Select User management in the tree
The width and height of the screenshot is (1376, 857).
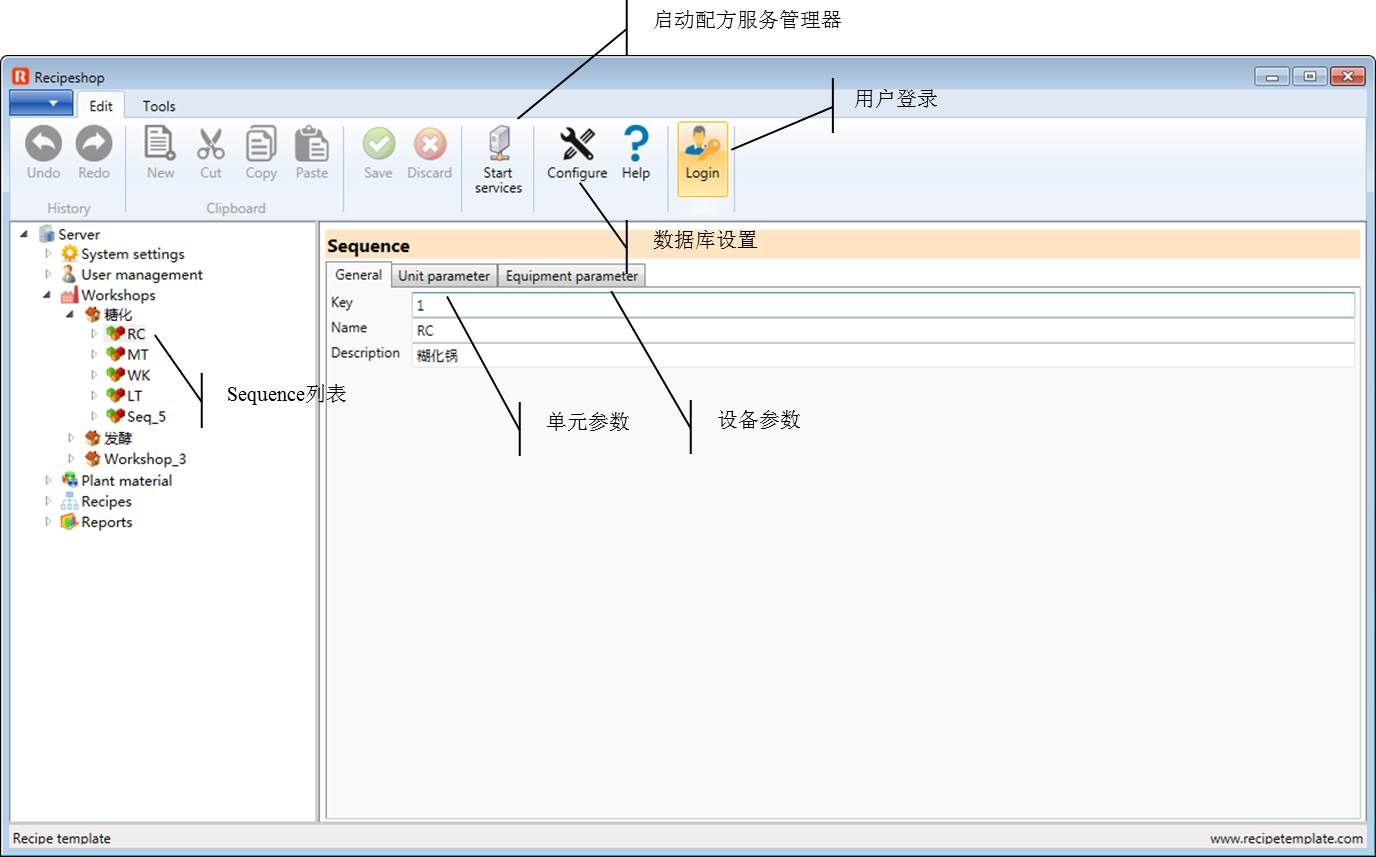tap(141, 274)
